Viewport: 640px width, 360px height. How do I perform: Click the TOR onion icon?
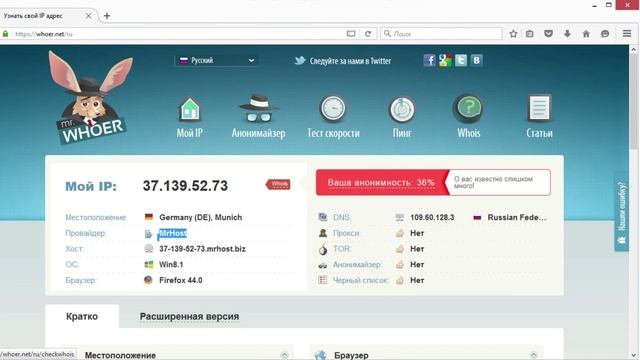[323, 249]
